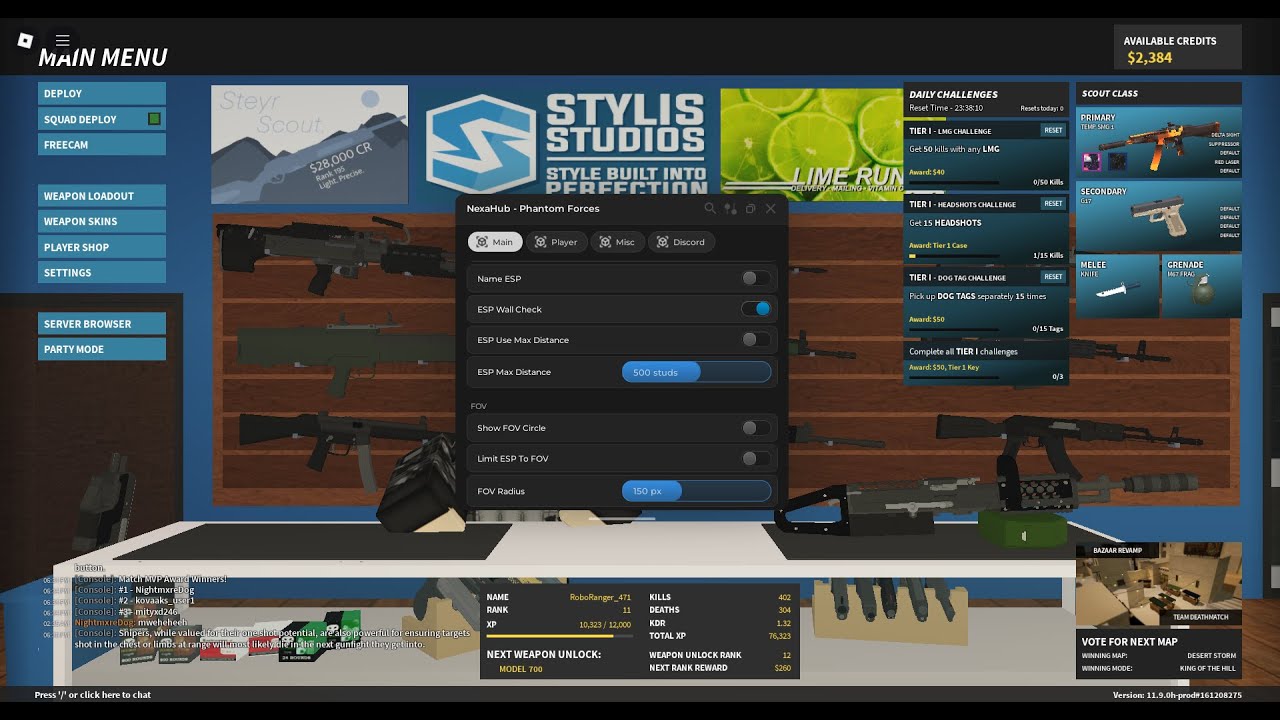Toggle ESP Use Max Distance switch
1280x720 pixels.
click(756, 340)
